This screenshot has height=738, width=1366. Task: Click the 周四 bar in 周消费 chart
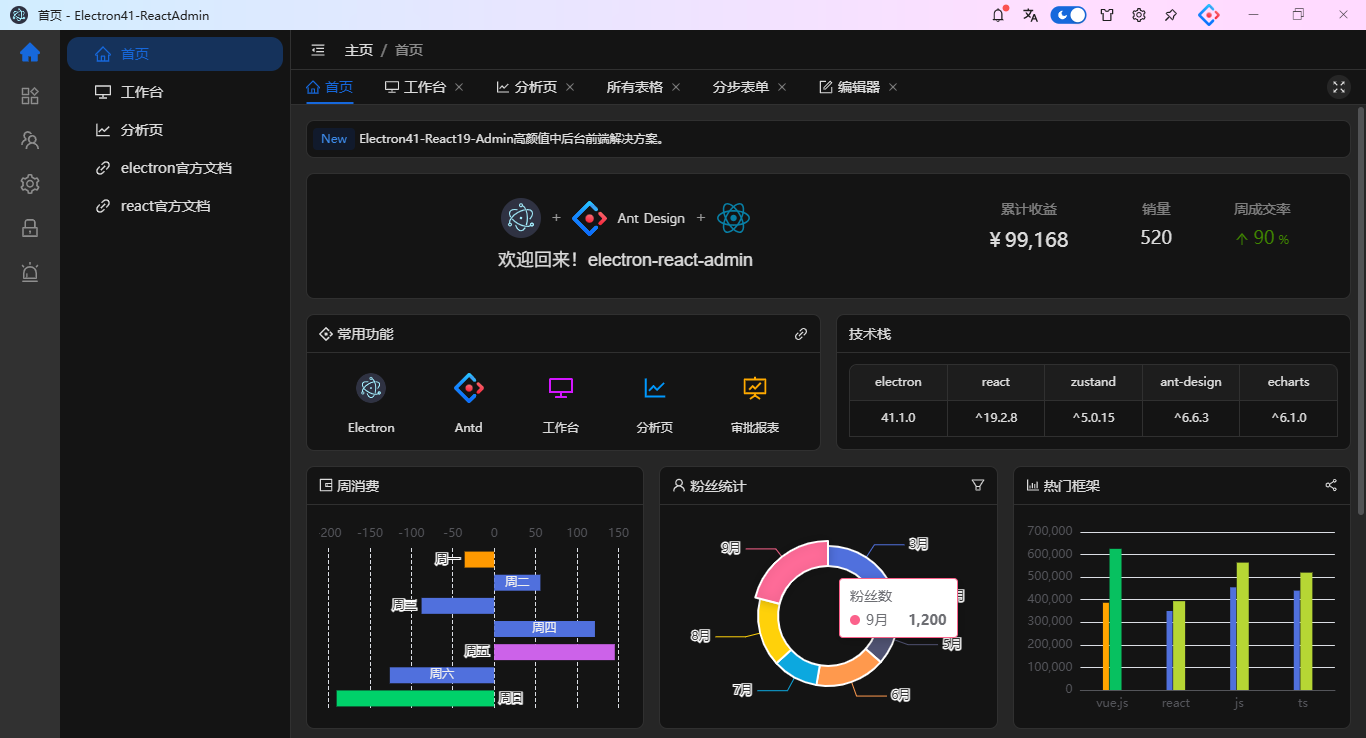pyautogui.click(x=544, y=629)
